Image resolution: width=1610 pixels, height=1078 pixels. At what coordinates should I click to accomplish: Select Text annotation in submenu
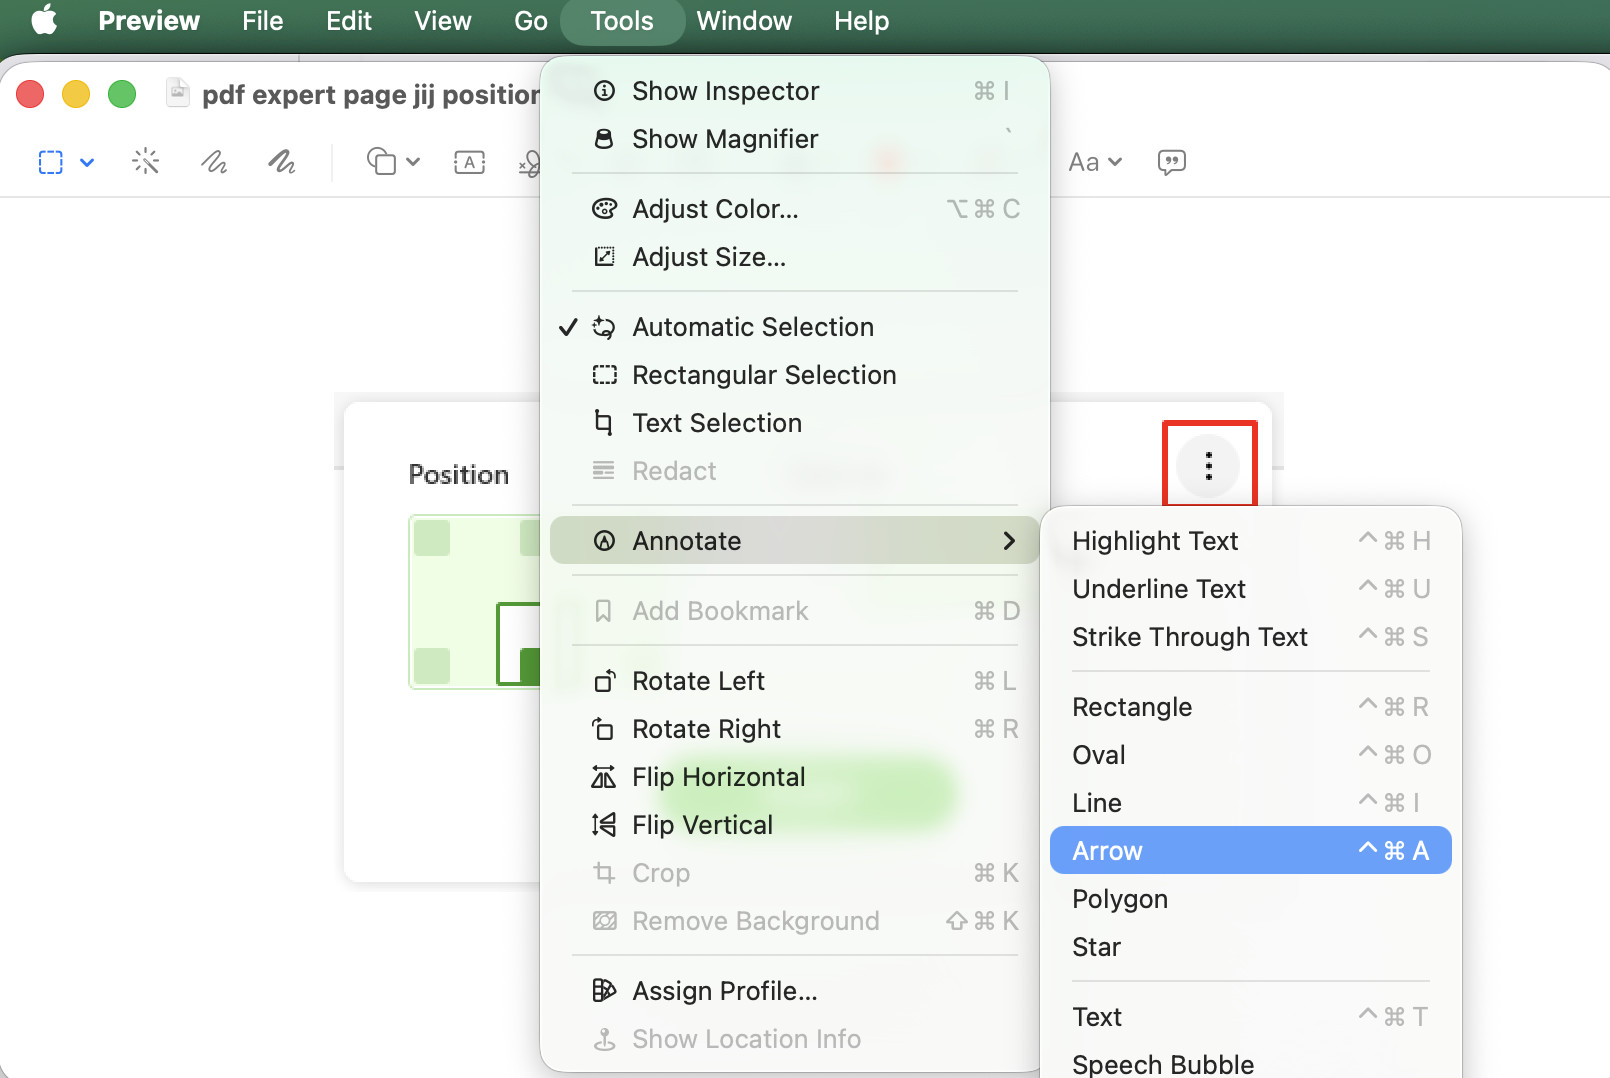[1251, 1017]
